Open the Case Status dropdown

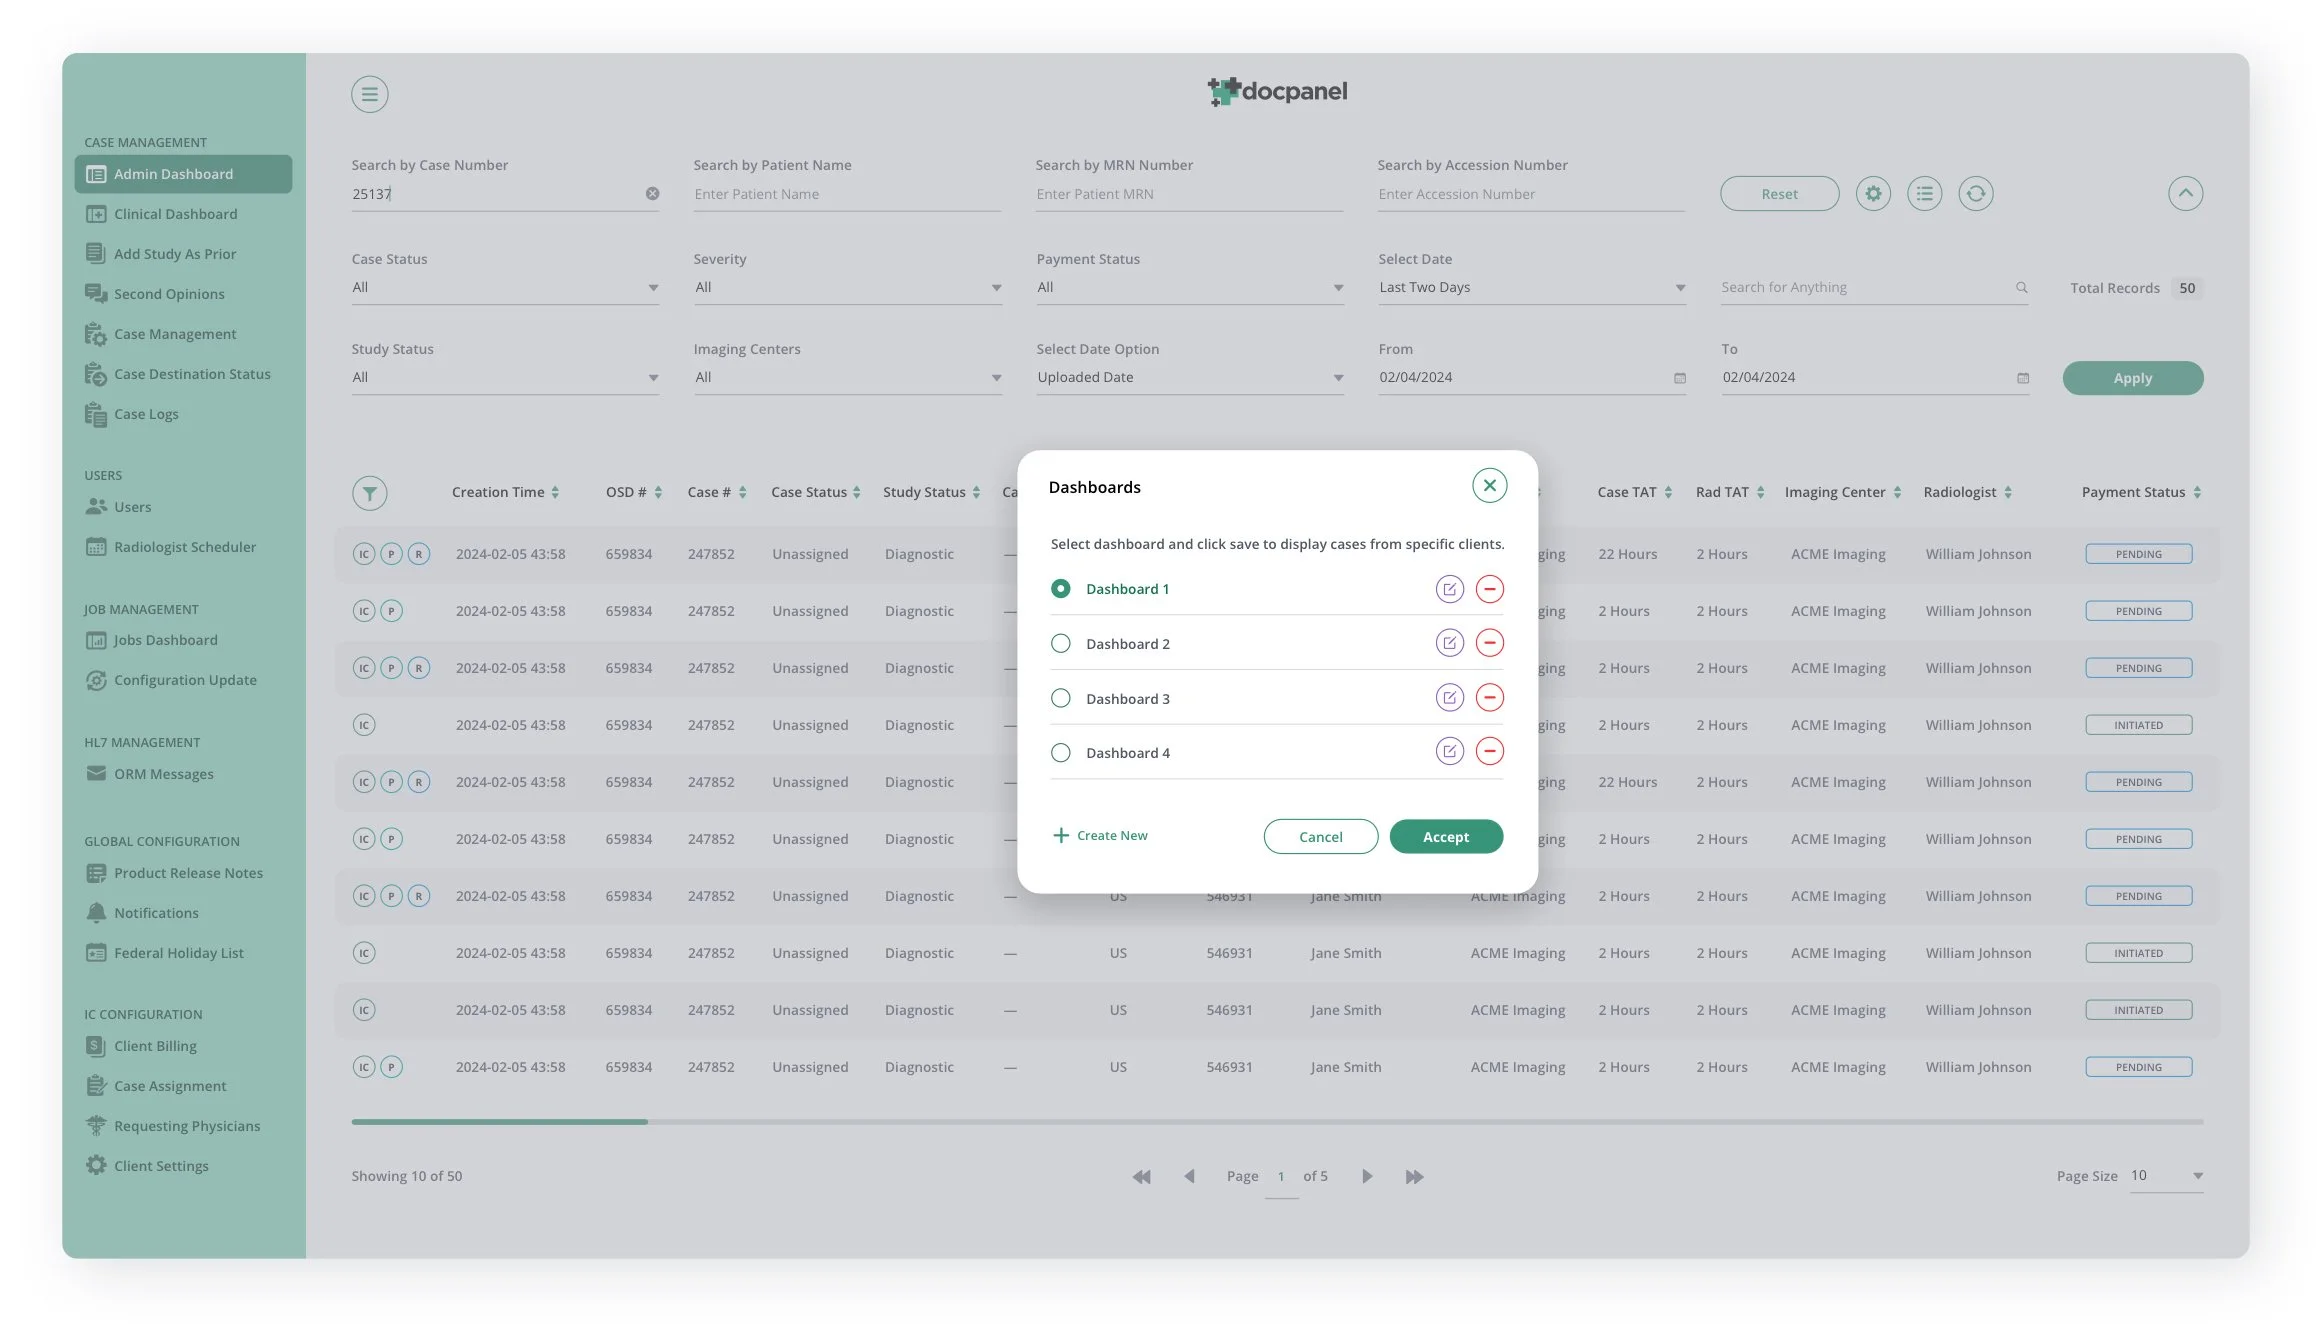point(505,288)
